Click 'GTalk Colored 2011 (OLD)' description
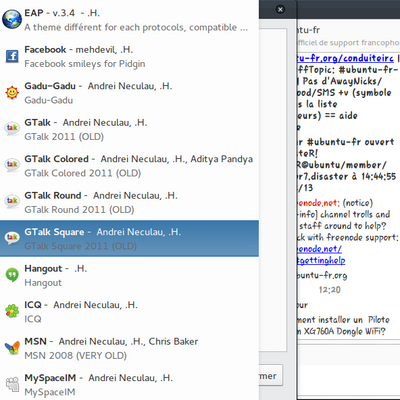 click(83, 173)
